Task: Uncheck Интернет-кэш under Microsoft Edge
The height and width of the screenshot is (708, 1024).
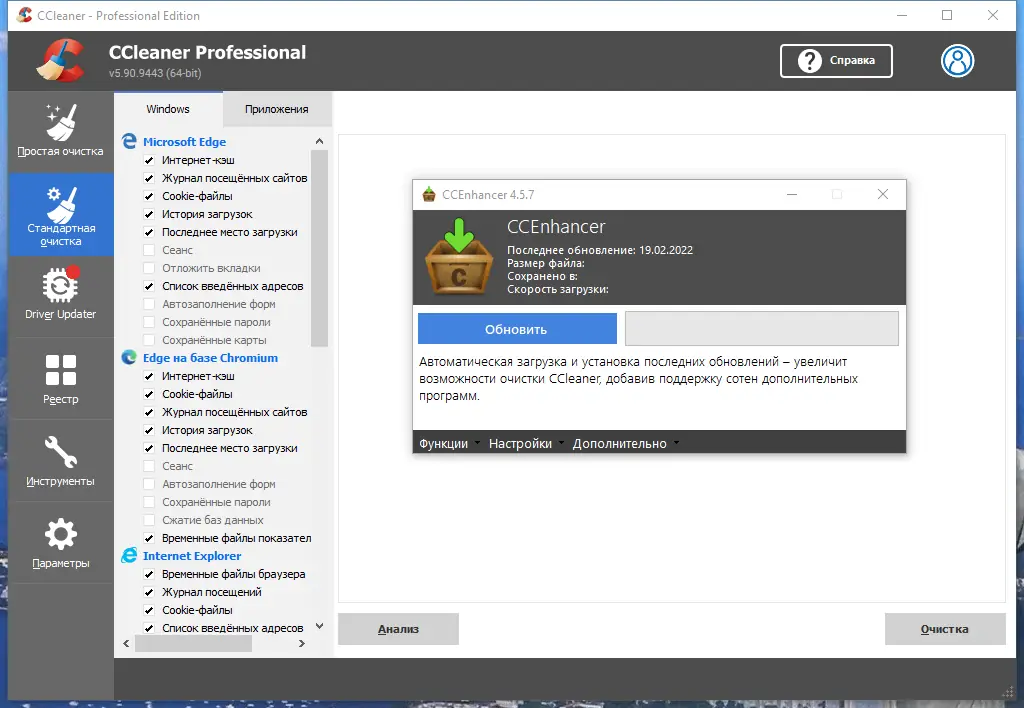Action: 149,160
